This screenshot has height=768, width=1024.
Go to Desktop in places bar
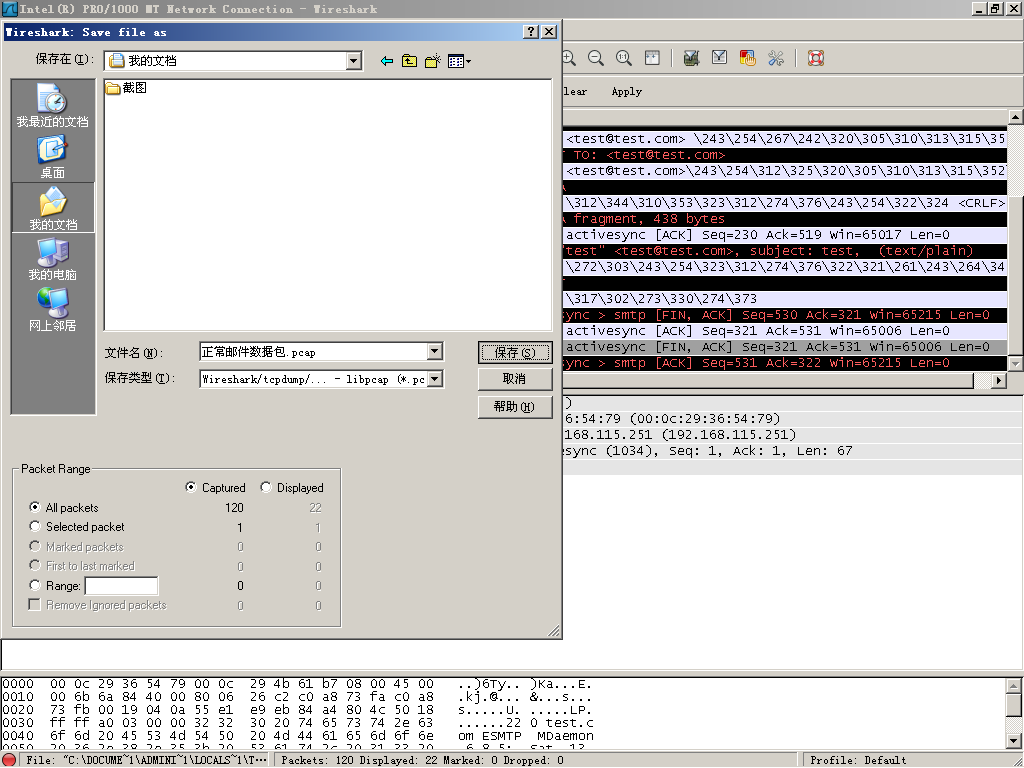[52, 157]
